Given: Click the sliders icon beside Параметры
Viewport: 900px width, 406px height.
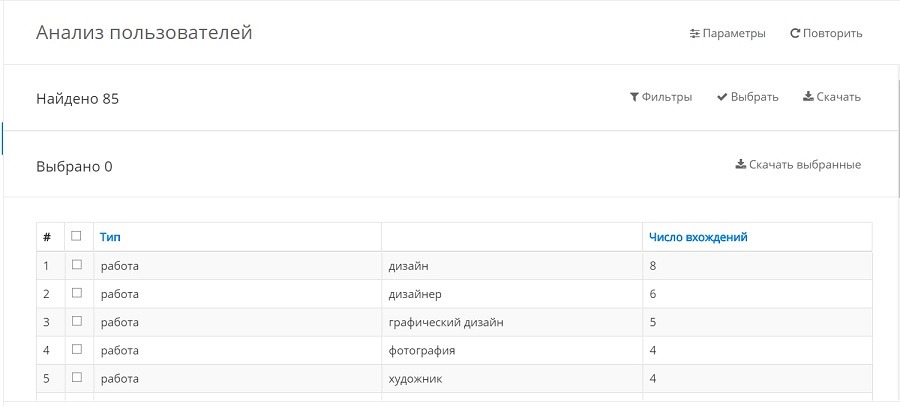Looking at the screenshot, I should tap(695, 33).
